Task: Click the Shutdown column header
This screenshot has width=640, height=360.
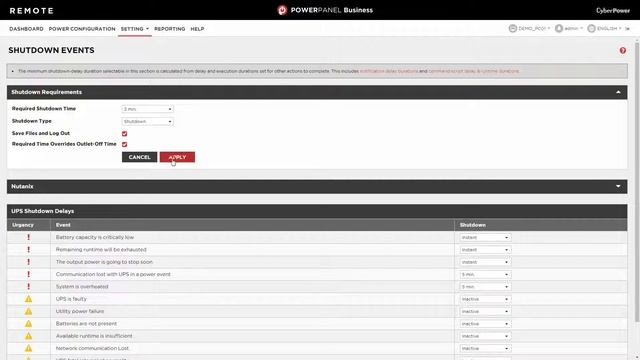Action: tap(473, 225)
